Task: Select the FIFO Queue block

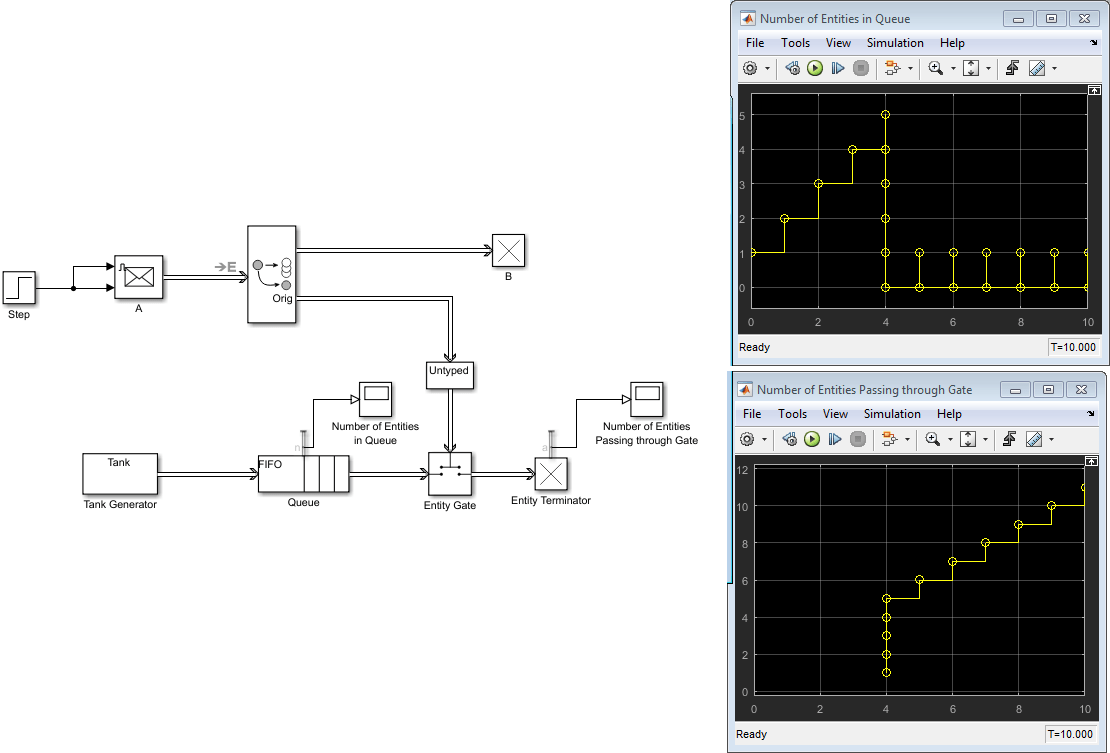Action: 303,473
